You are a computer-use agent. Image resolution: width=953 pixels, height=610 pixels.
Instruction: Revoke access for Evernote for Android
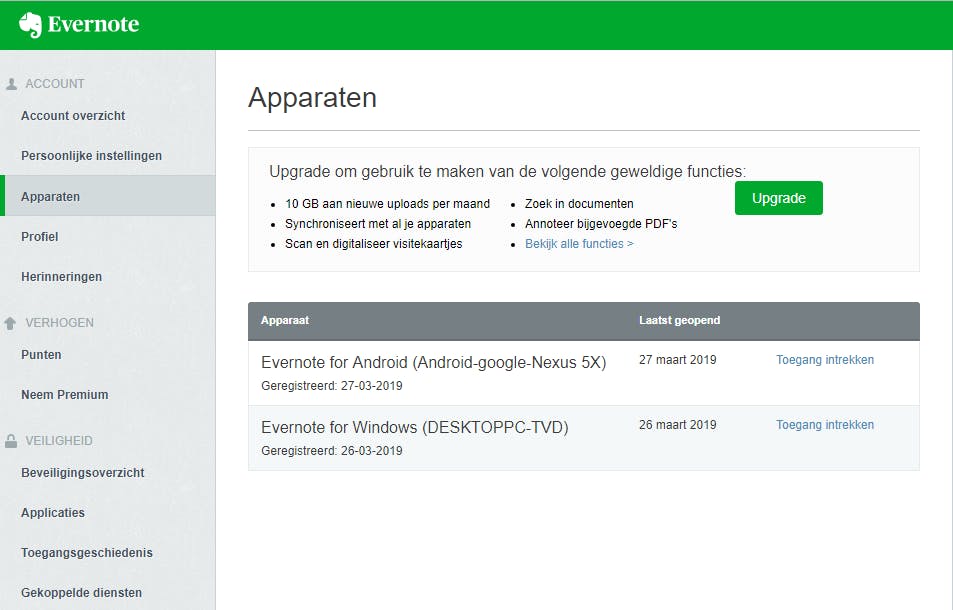tap(825, 360)
